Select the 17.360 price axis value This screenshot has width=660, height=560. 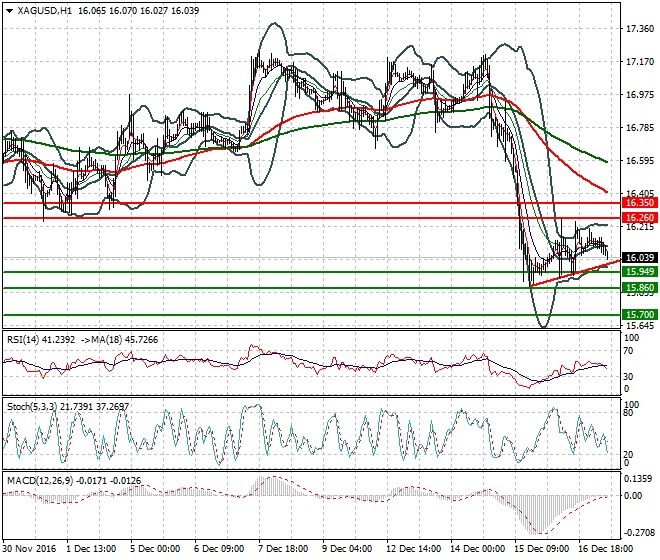pyautogui.click(x=640, y=29)
